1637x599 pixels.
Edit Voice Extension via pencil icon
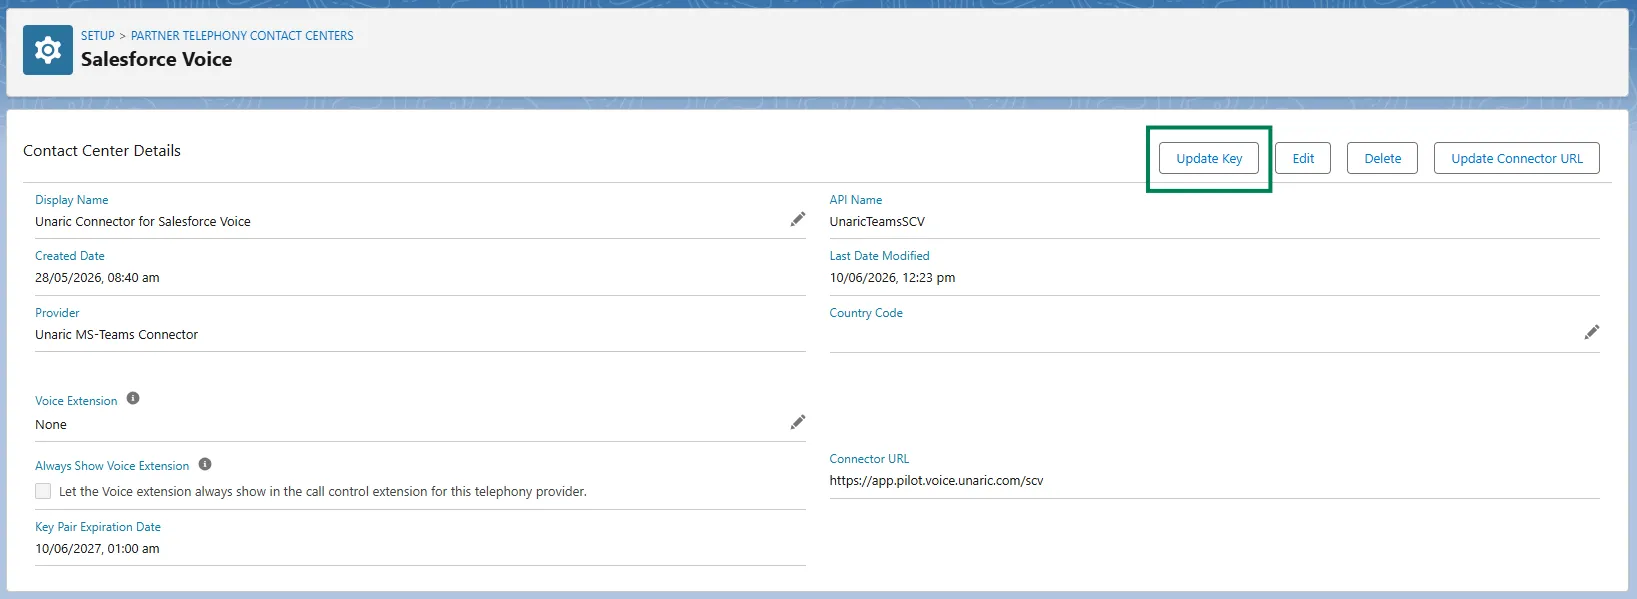(x=797, y=422)
